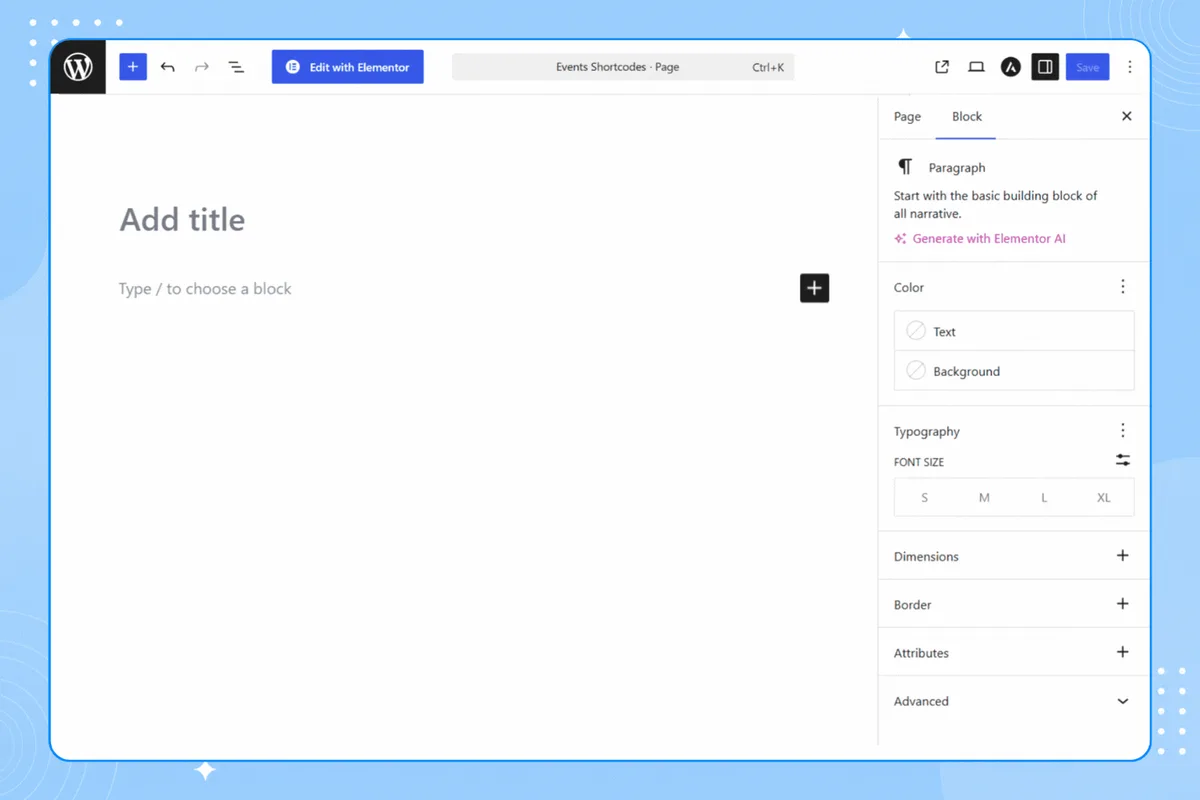Open the block inserter plus button in toolbar
This screenshot has height=800, width=1200.
(133, 67)
